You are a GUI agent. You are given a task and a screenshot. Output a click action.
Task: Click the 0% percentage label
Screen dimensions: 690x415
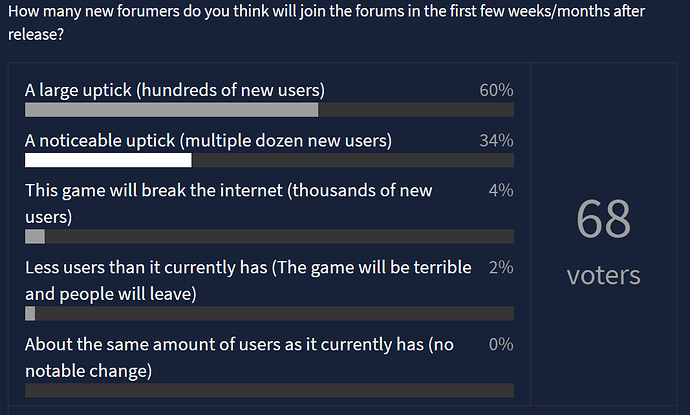point(501,345)
